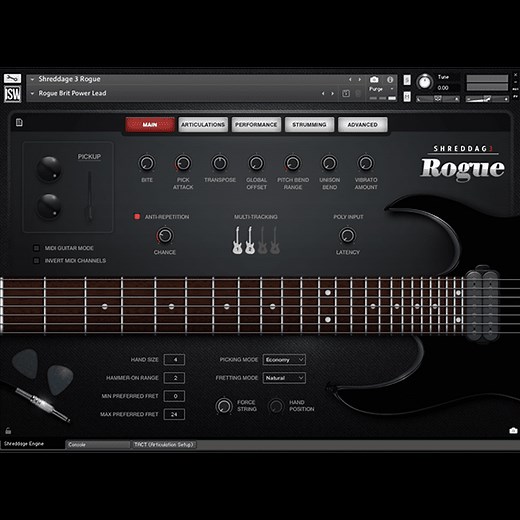Toggle the ANTI-REPETITION red switch
Image resolution: width=520 pixels, height=520 pixels.
pyautogui.click(x=137, y=217)
